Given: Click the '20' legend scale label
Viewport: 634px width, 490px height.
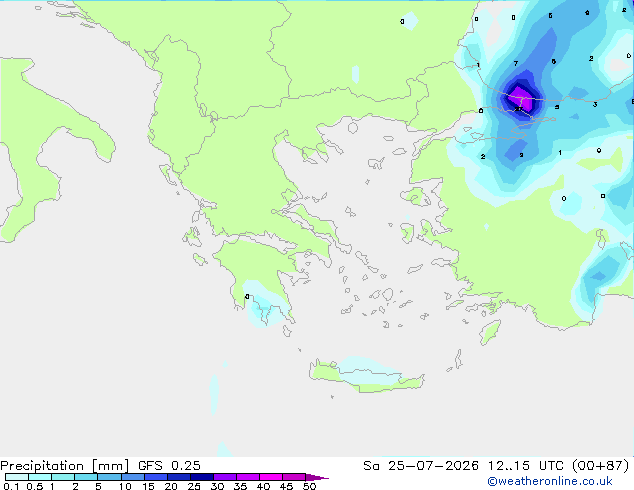Looking at the screenshot, I should point(171,486).
